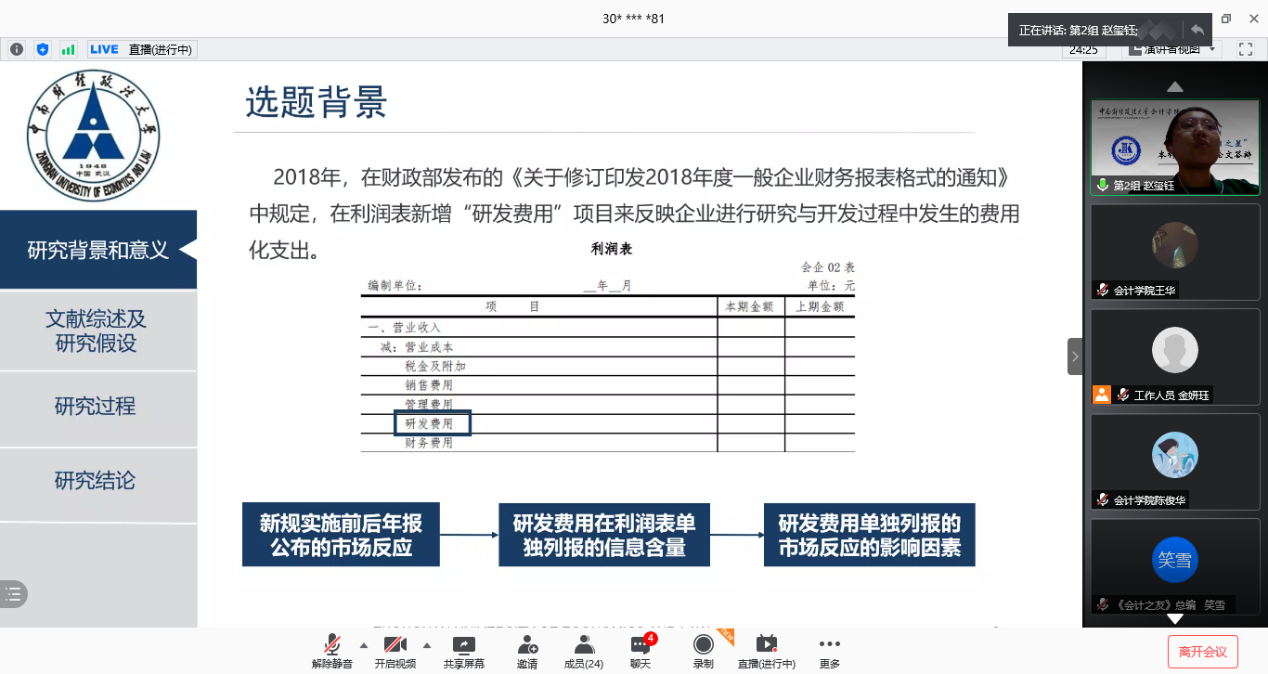Expand the video options arrow beside 开启视频
Screen dimensions: 1268x674
(427, 645)
